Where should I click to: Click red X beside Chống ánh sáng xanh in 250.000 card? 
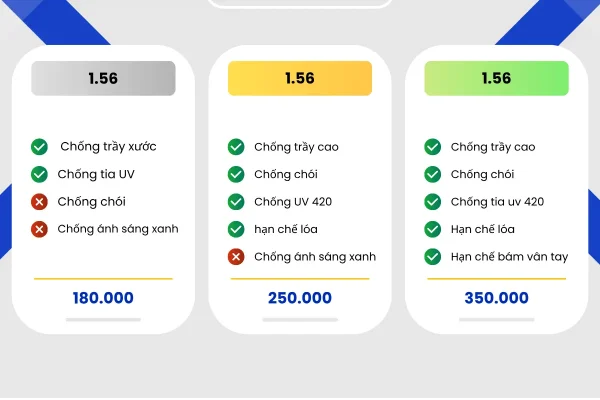[x=236, y=257]
